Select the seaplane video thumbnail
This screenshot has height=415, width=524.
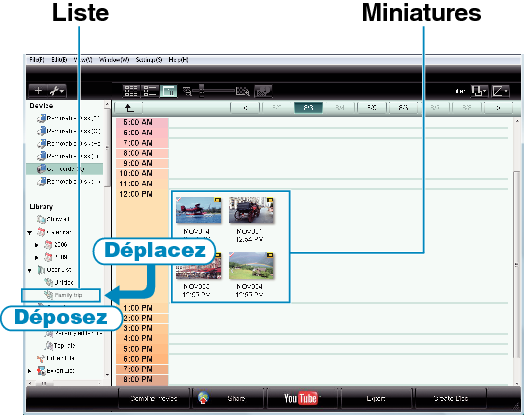[x=199, y=210]
